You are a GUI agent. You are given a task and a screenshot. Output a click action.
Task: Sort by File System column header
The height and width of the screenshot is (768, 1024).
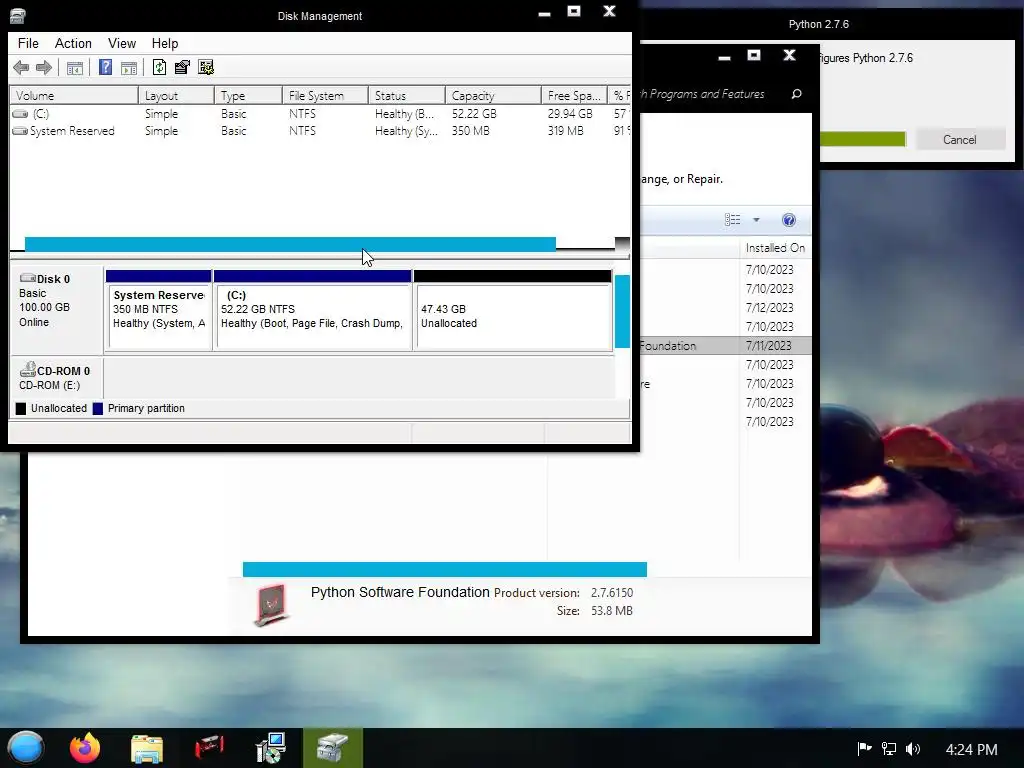(325, 95)
